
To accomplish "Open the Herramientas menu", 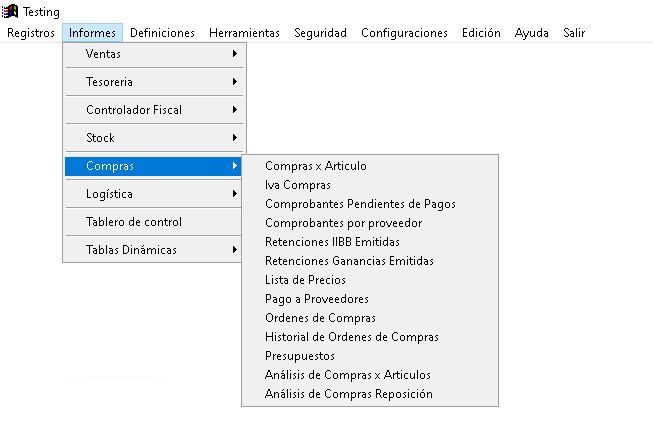I will click(244, 33).
